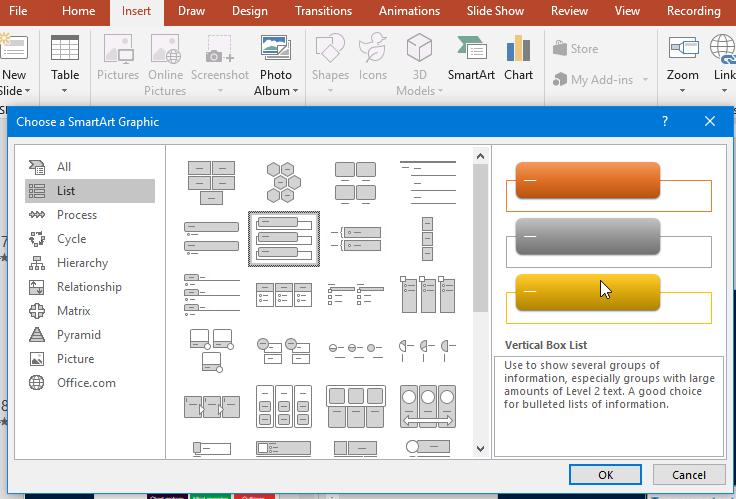Screen dimensions: 736x499
Task: Open the View tab
Action: (627, 11)
